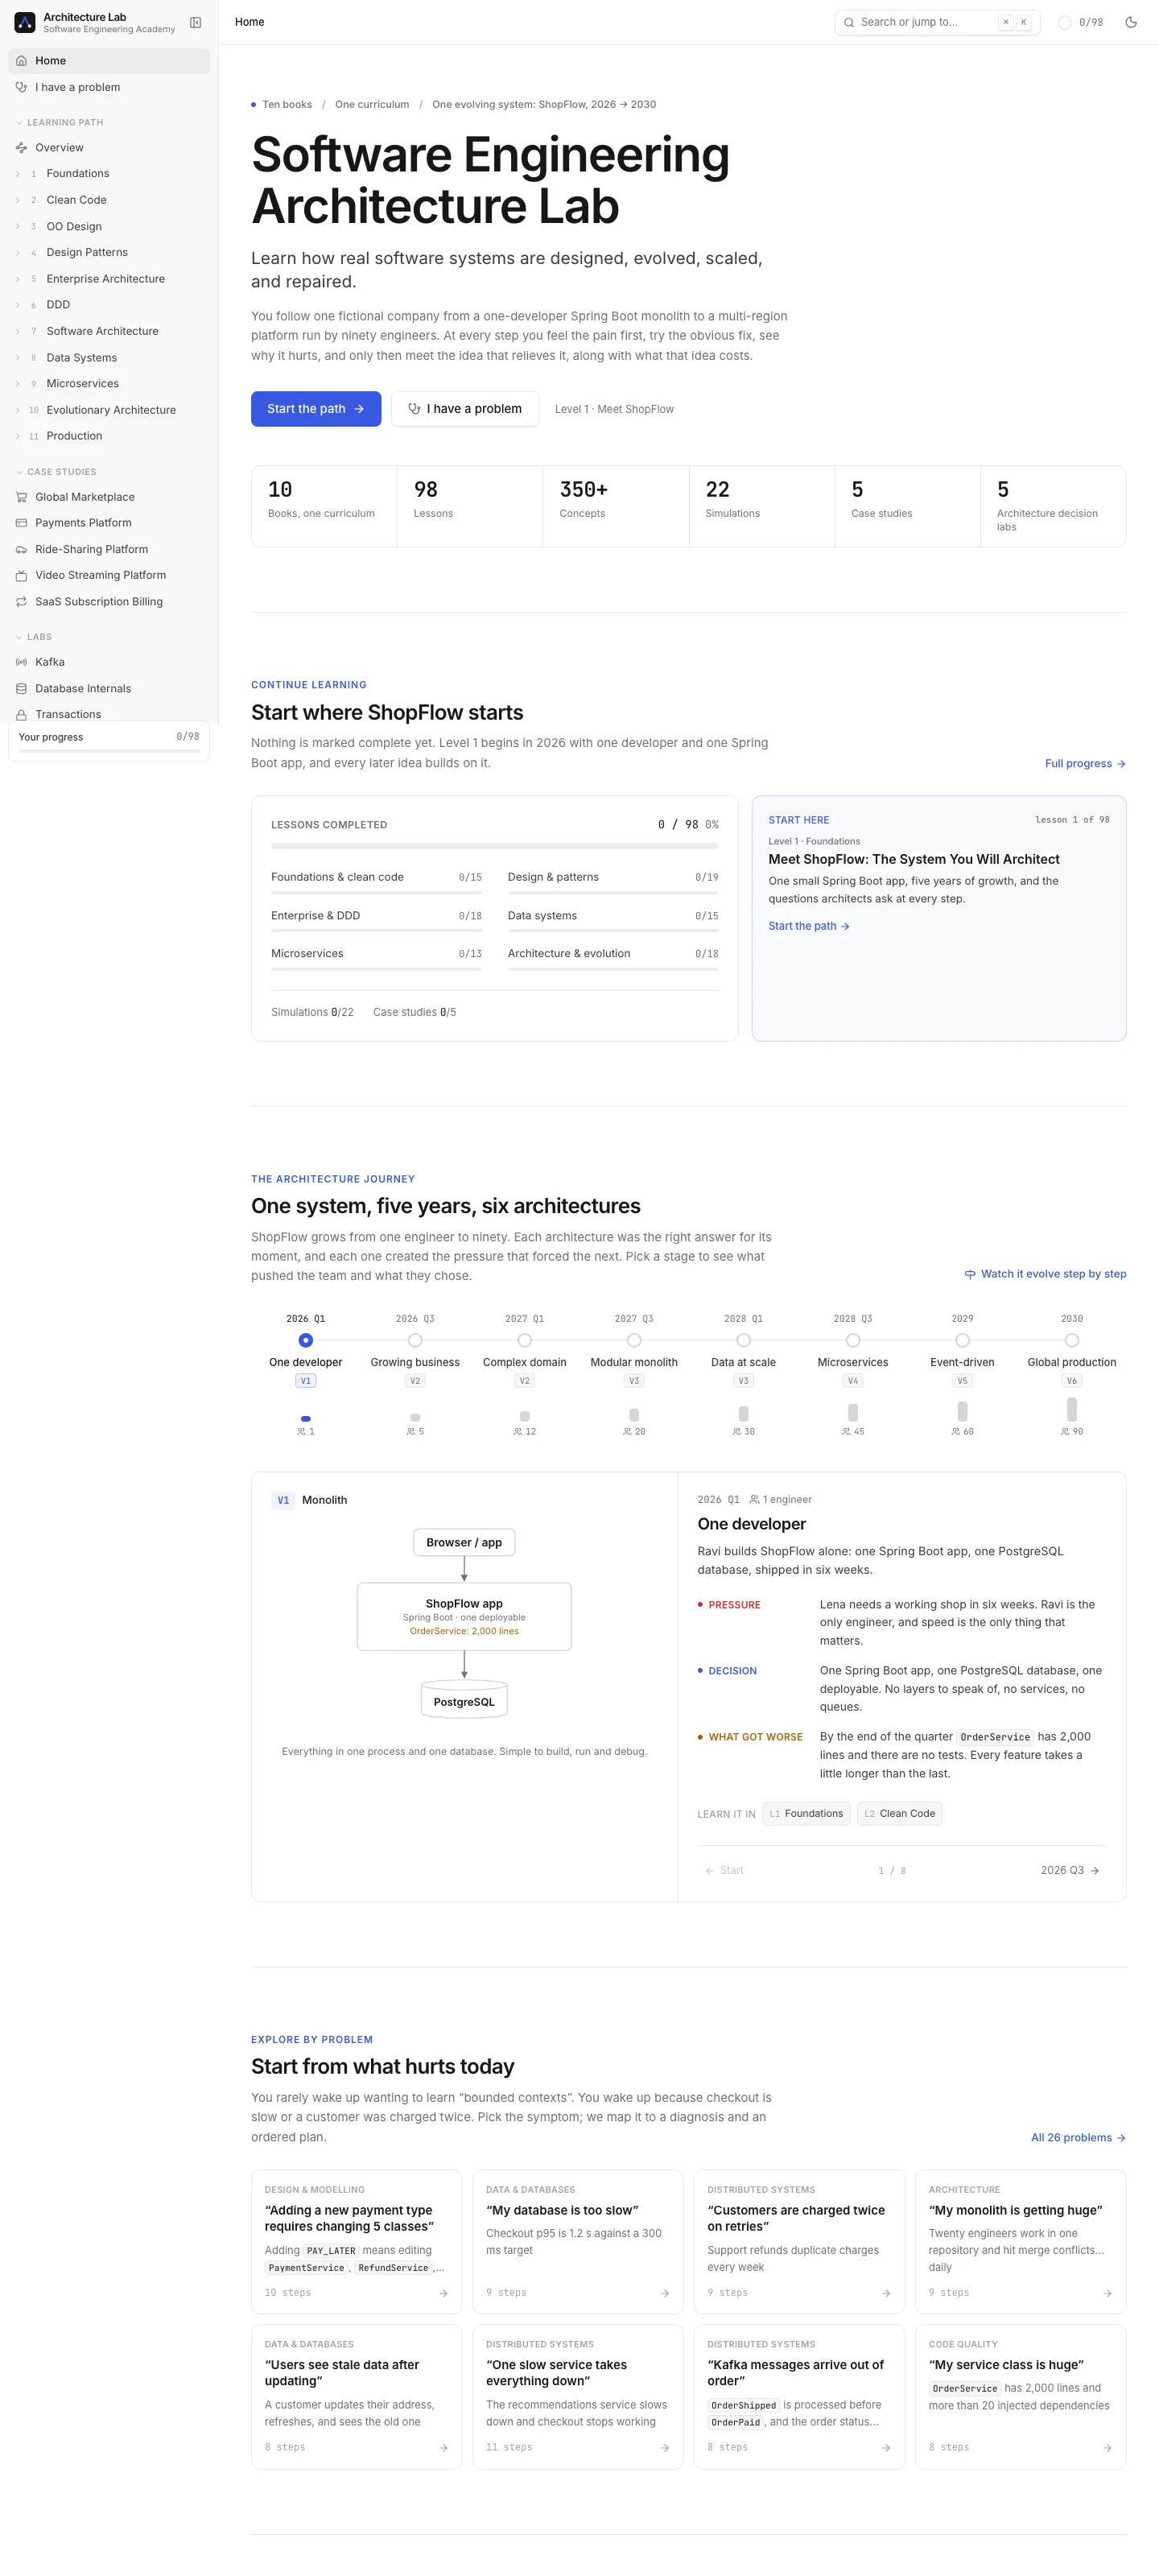Click the Home house icon in sidebar
1159x2576 pixels.
pyautogui.click(x=21, y=61)
